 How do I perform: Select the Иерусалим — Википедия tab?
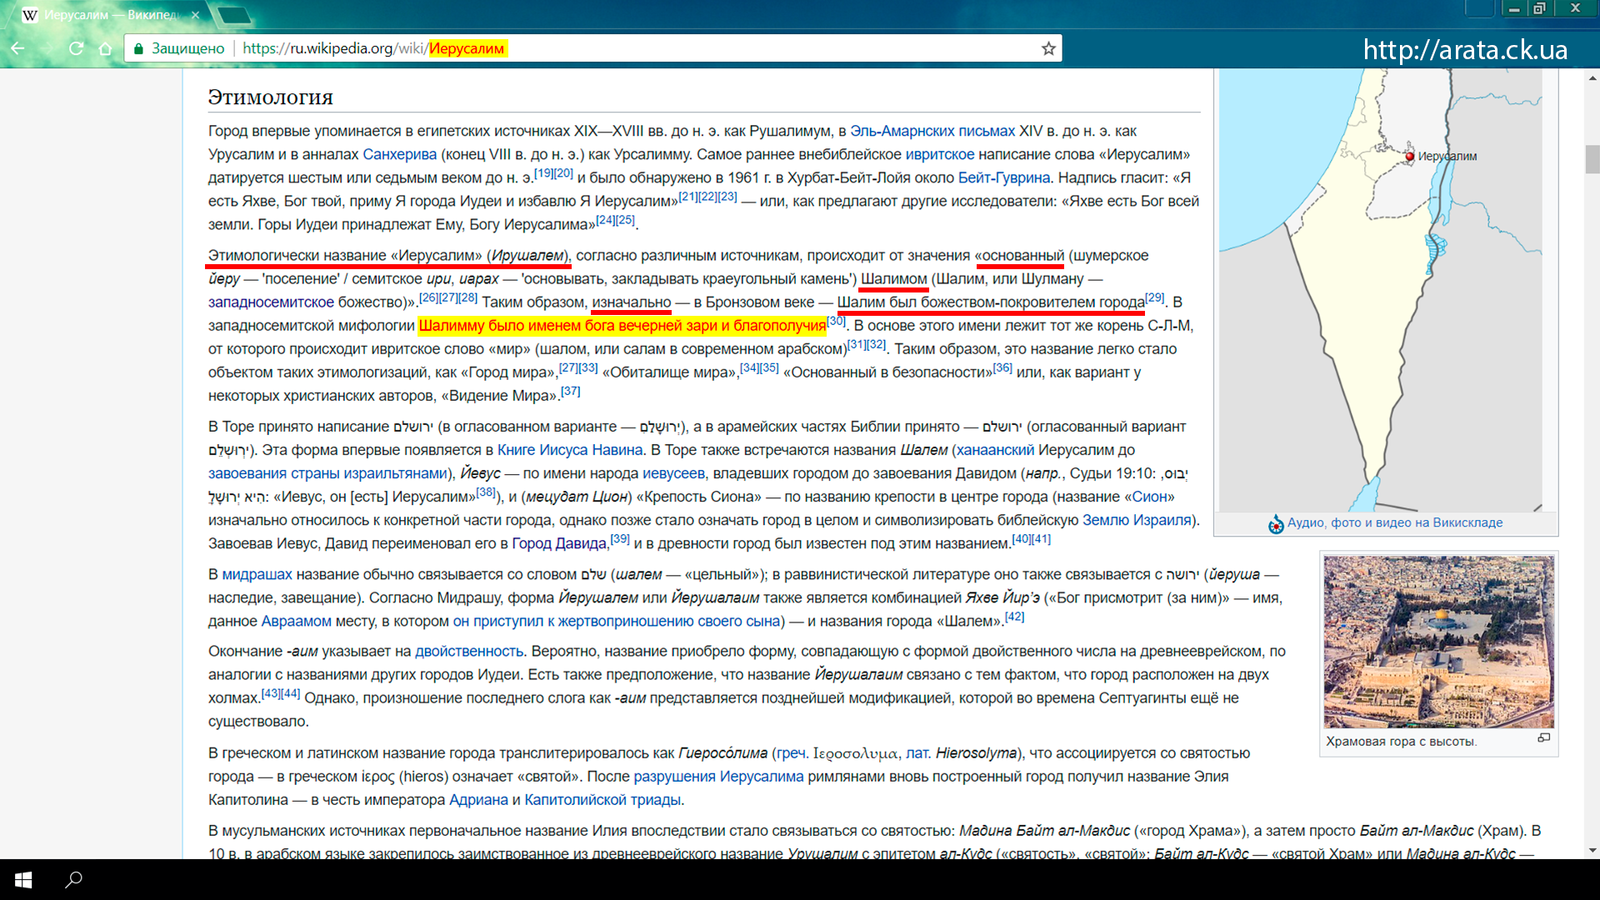110,15
